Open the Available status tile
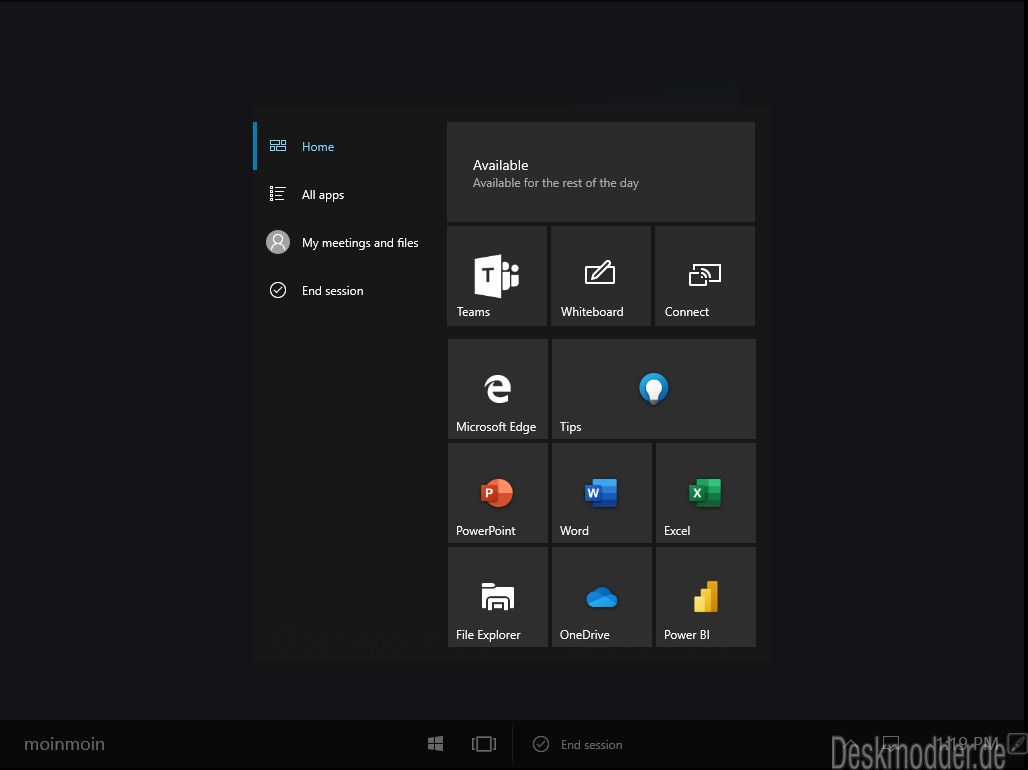Image resolution: width=1028 pixels, height=770 pixels. [x=601, y=172]
